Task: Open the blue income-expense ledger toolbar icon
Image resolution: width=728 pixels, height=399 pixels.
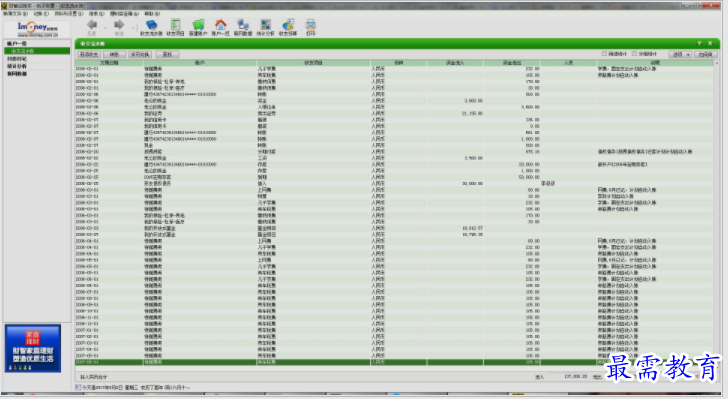Action: (x=151, y=25)
